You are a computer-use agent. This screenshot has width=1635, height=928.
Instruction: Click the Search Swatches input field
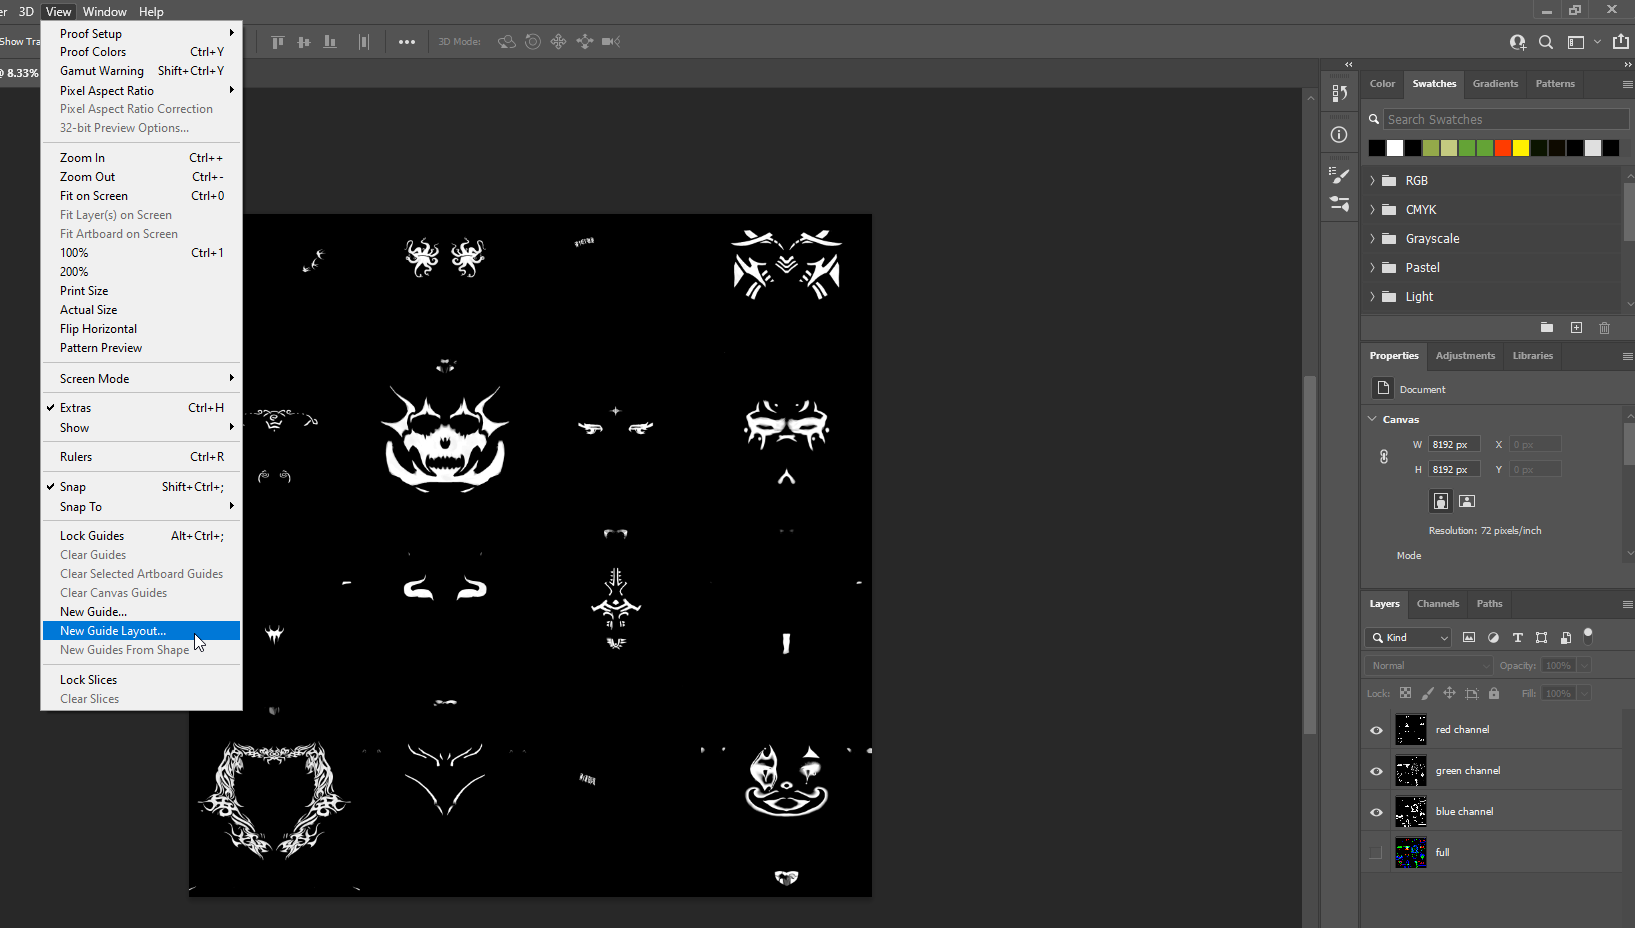coord(1504,120)
